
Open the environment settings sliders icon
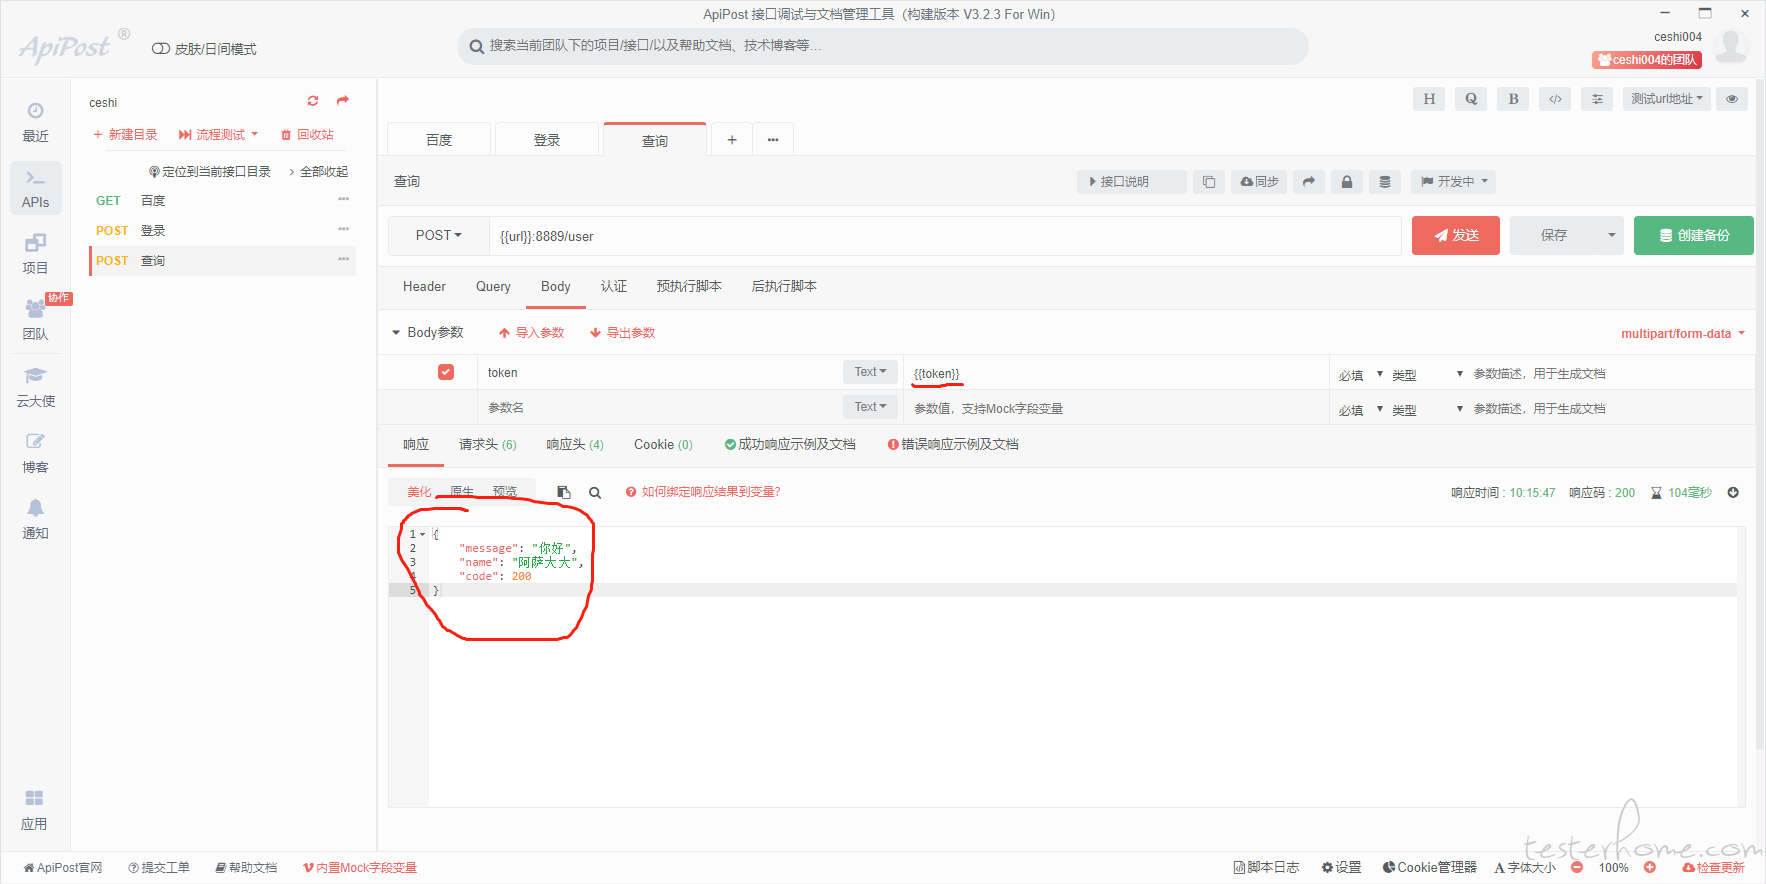(x=1597, y=99)
